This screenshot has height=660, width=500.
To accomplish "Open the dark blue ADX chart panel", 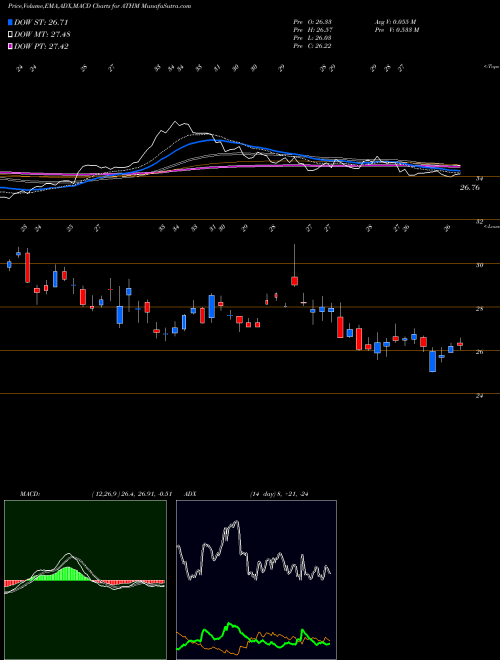I will tap(256, 580).
